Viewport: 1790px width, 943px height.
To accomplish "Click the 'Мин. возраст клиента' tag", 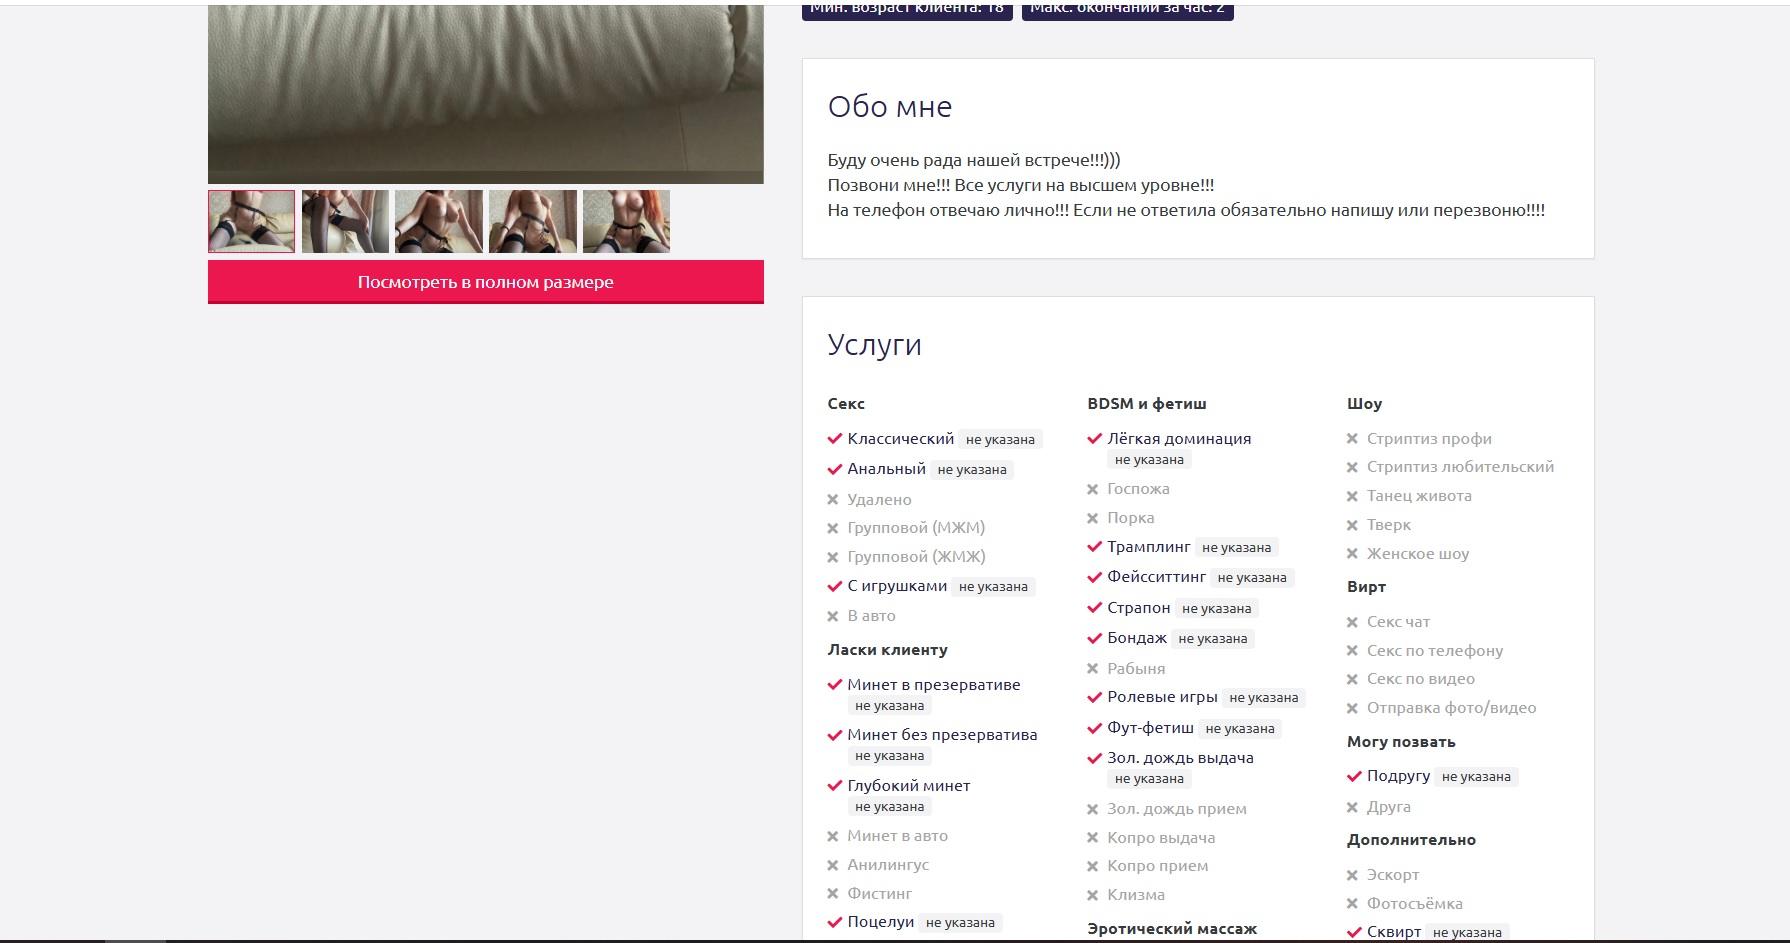I will (x=907, y=10).
